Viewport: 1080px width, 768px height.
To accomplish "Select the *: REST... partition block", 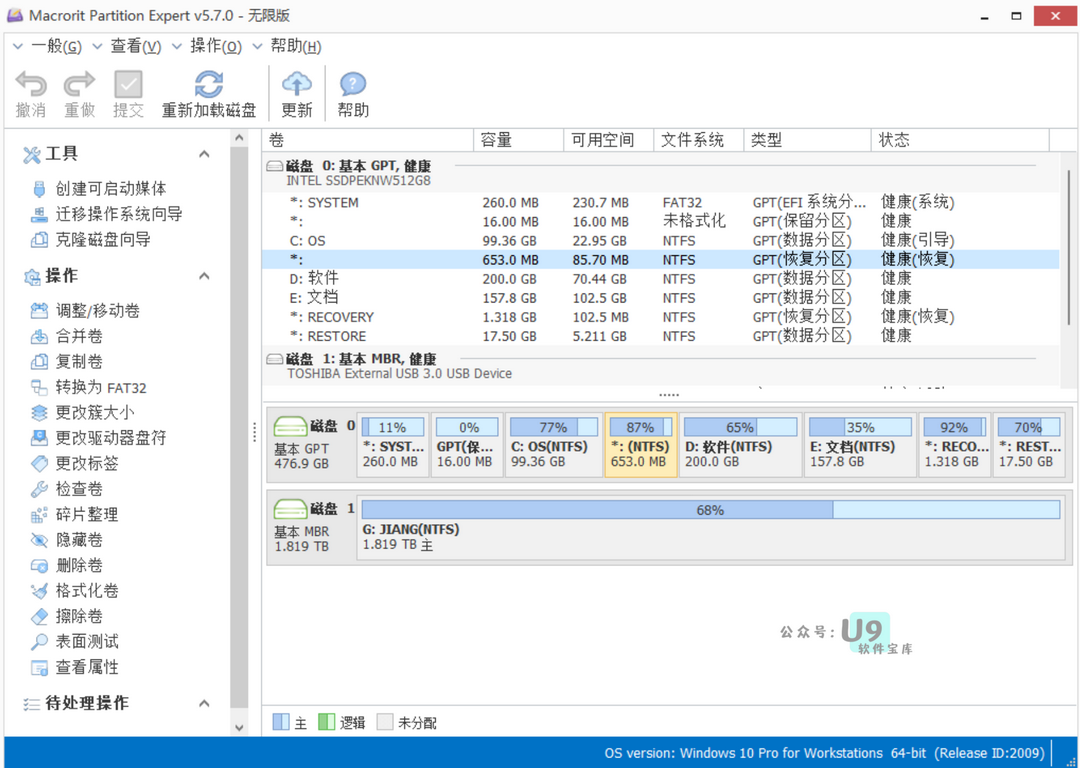I will point(1028,444).
